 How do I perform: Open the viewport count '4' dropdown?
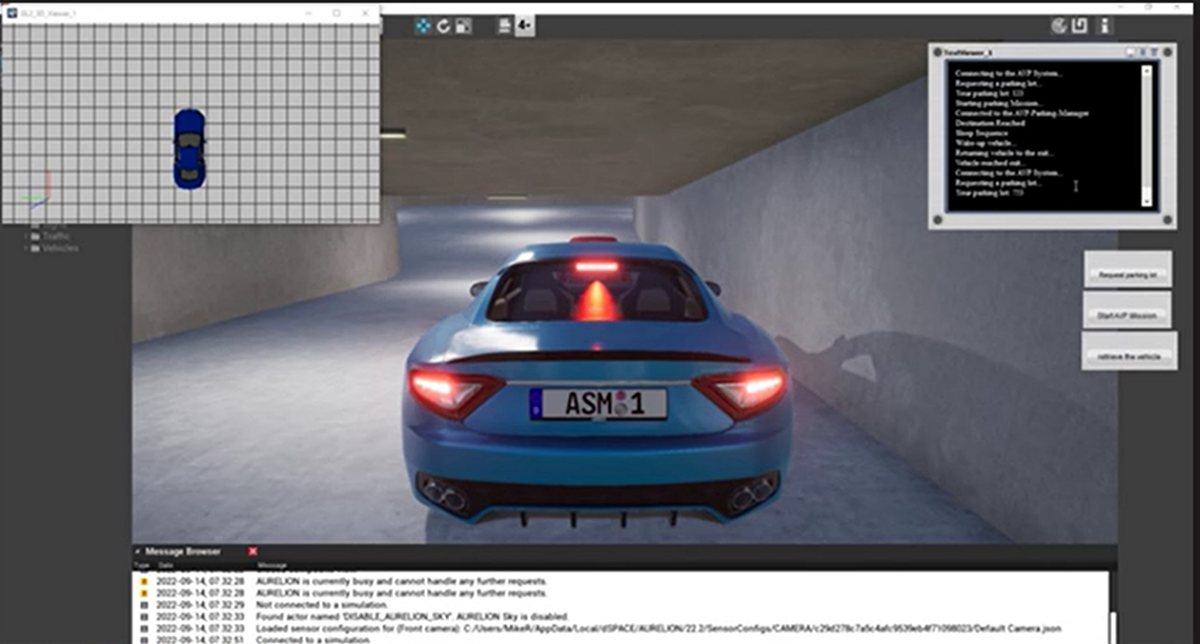coord(524,26)
